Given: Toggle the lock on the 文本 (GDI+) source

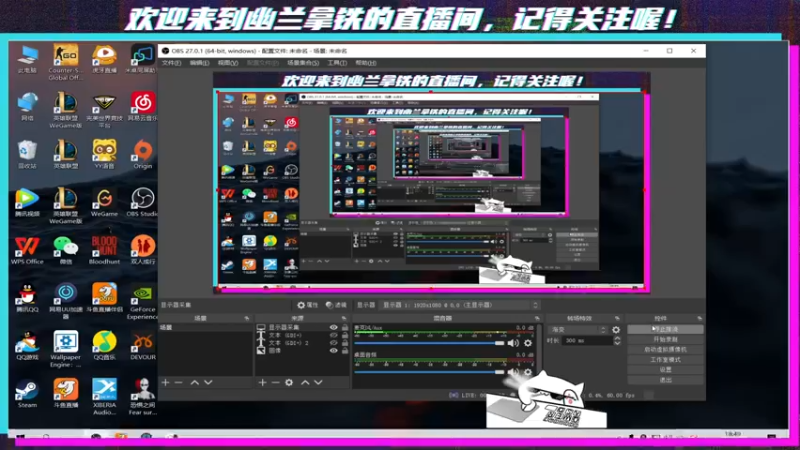Looking at the screenshot, I should (345, 335).
